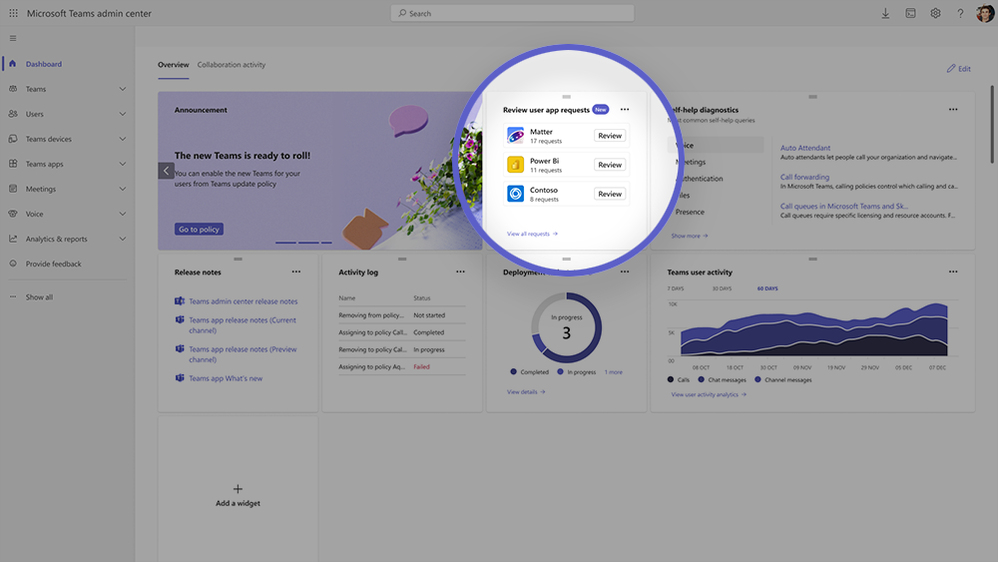
Task: Open the help question mark icon
Action: (960, 13)
